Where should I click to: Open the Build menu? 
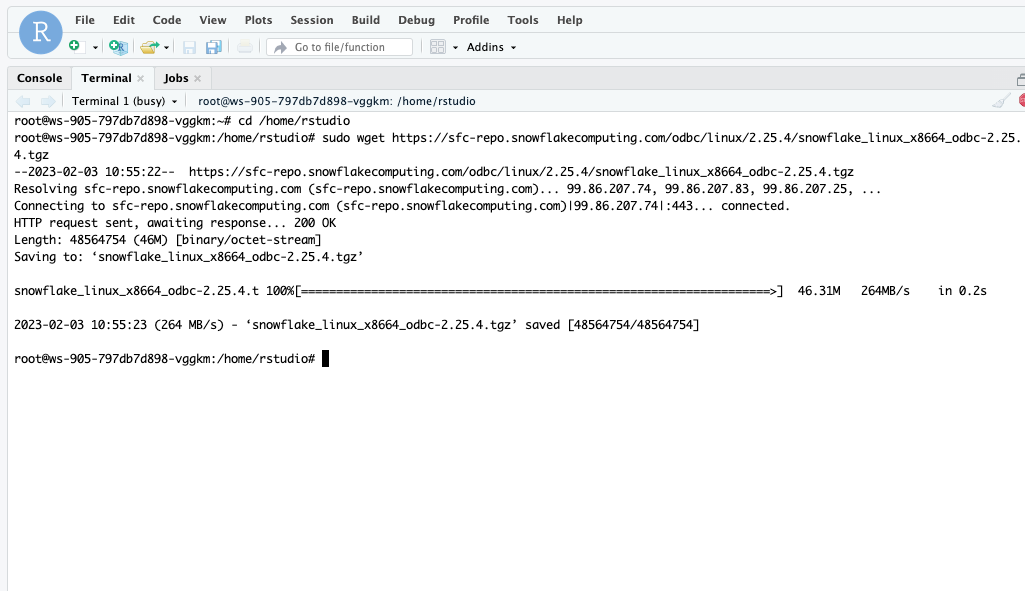coord(365,20)
